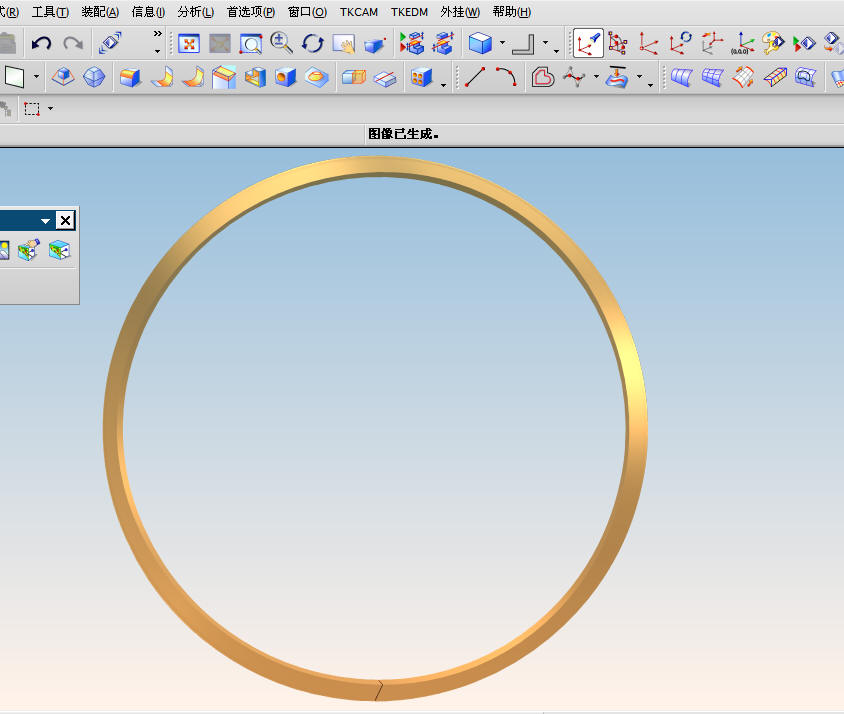This screenshot has width=844, height=714.
Task: Click the orange ellipse on surface icon
Action: (316, 77)
